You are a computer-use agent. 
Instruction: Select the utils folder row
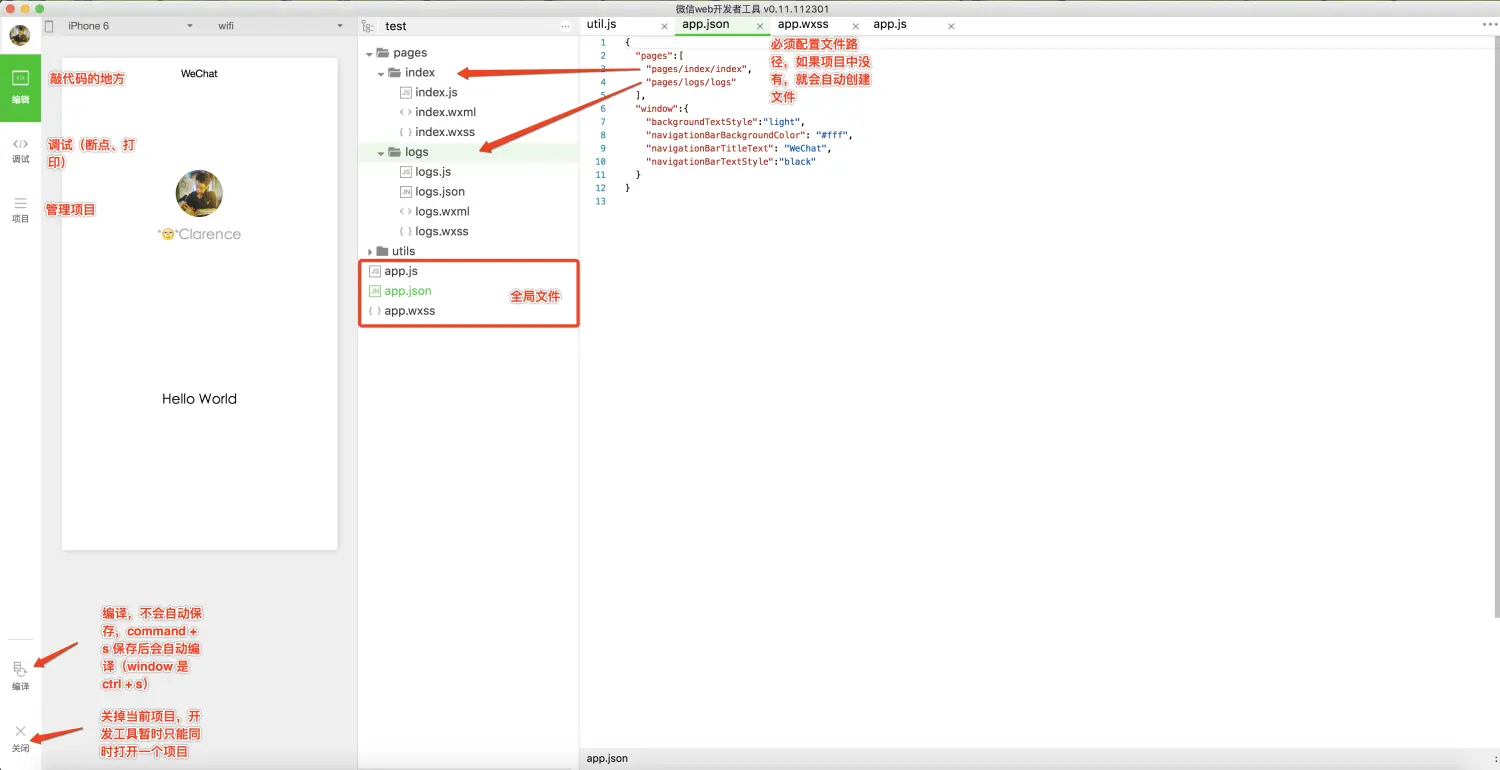[x=468, y=251]
